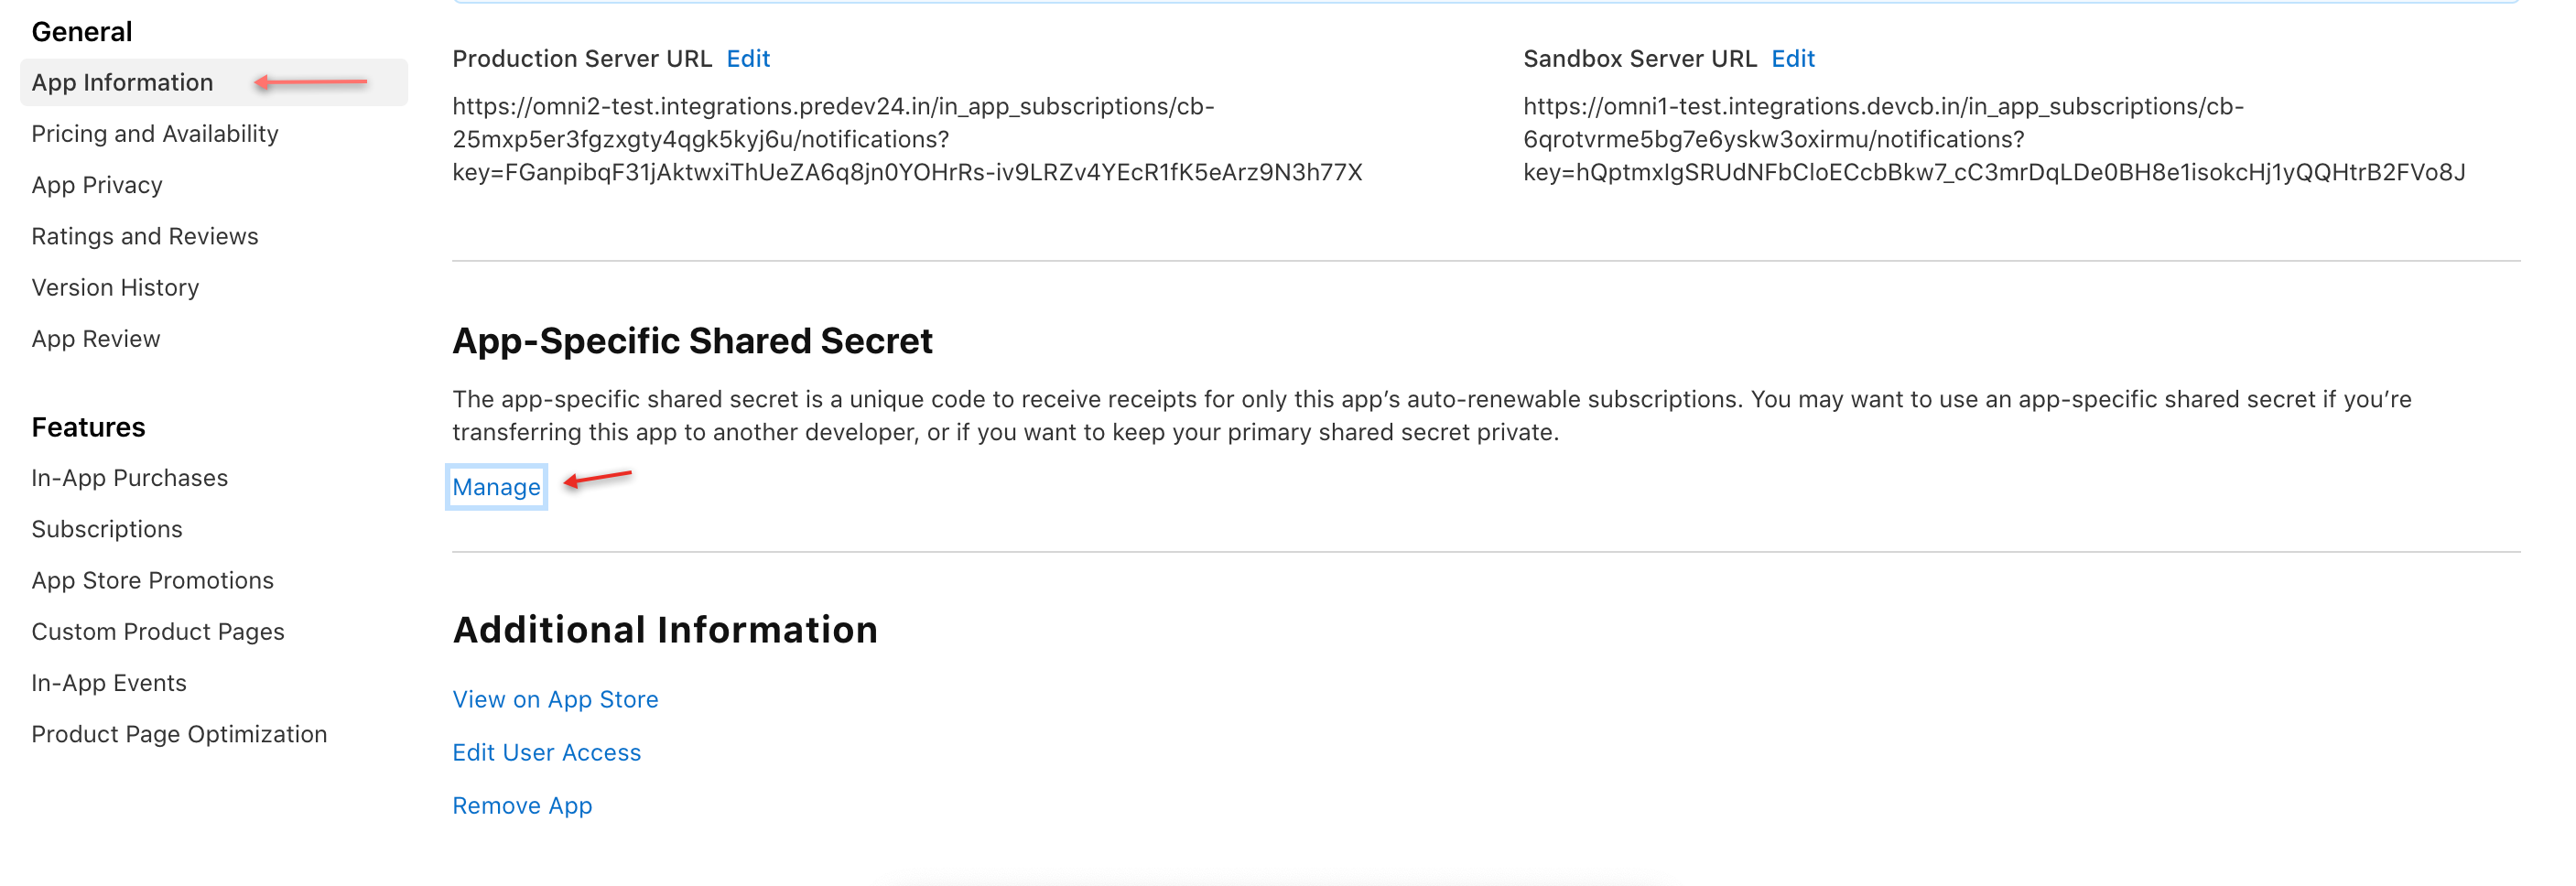Click the Remove App link

pyautogui.click(x=522, y=805)
